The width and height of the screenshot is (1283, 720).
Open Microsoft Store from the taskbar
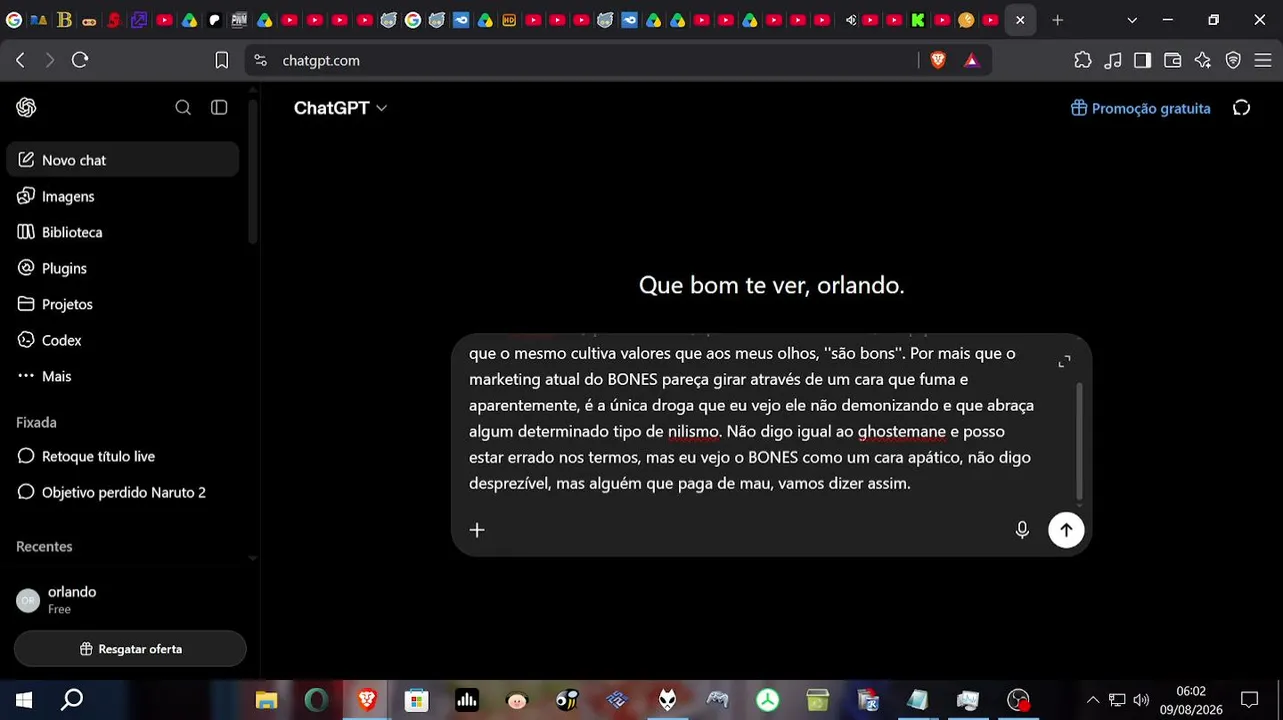(416, 700)
